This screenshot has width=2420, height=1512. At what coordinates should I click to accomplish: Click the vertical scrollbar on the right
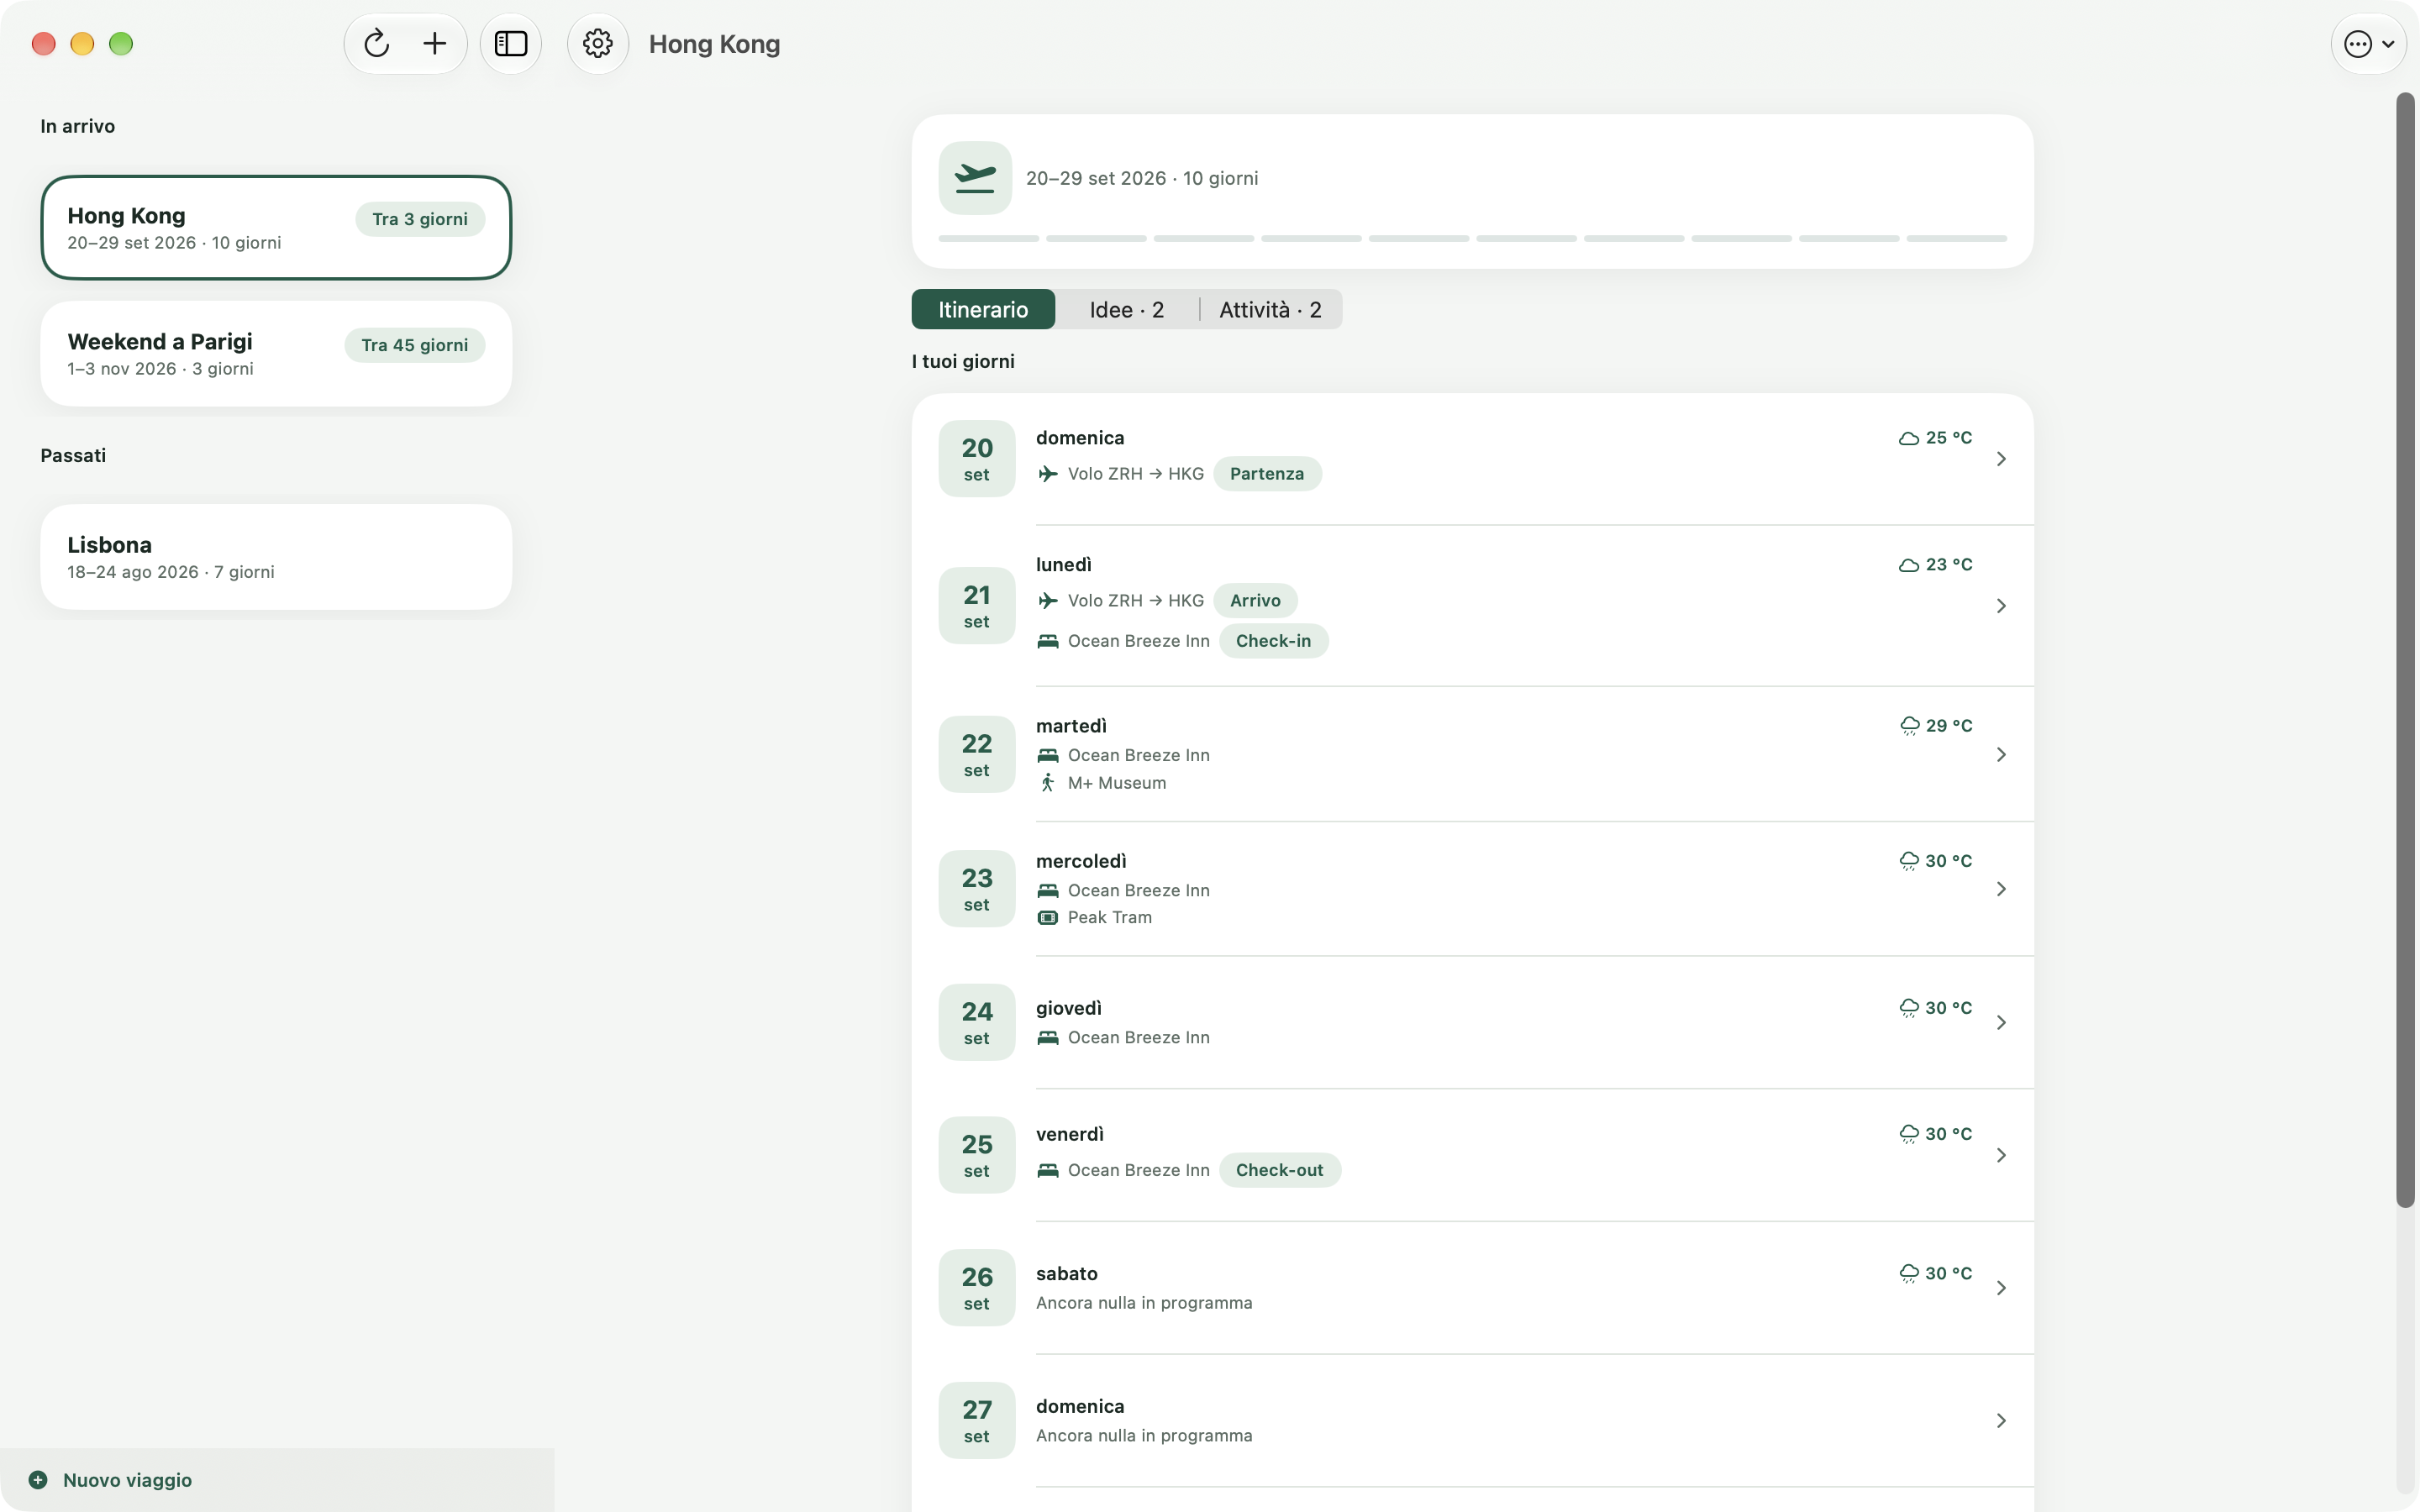pos(2405,650)
